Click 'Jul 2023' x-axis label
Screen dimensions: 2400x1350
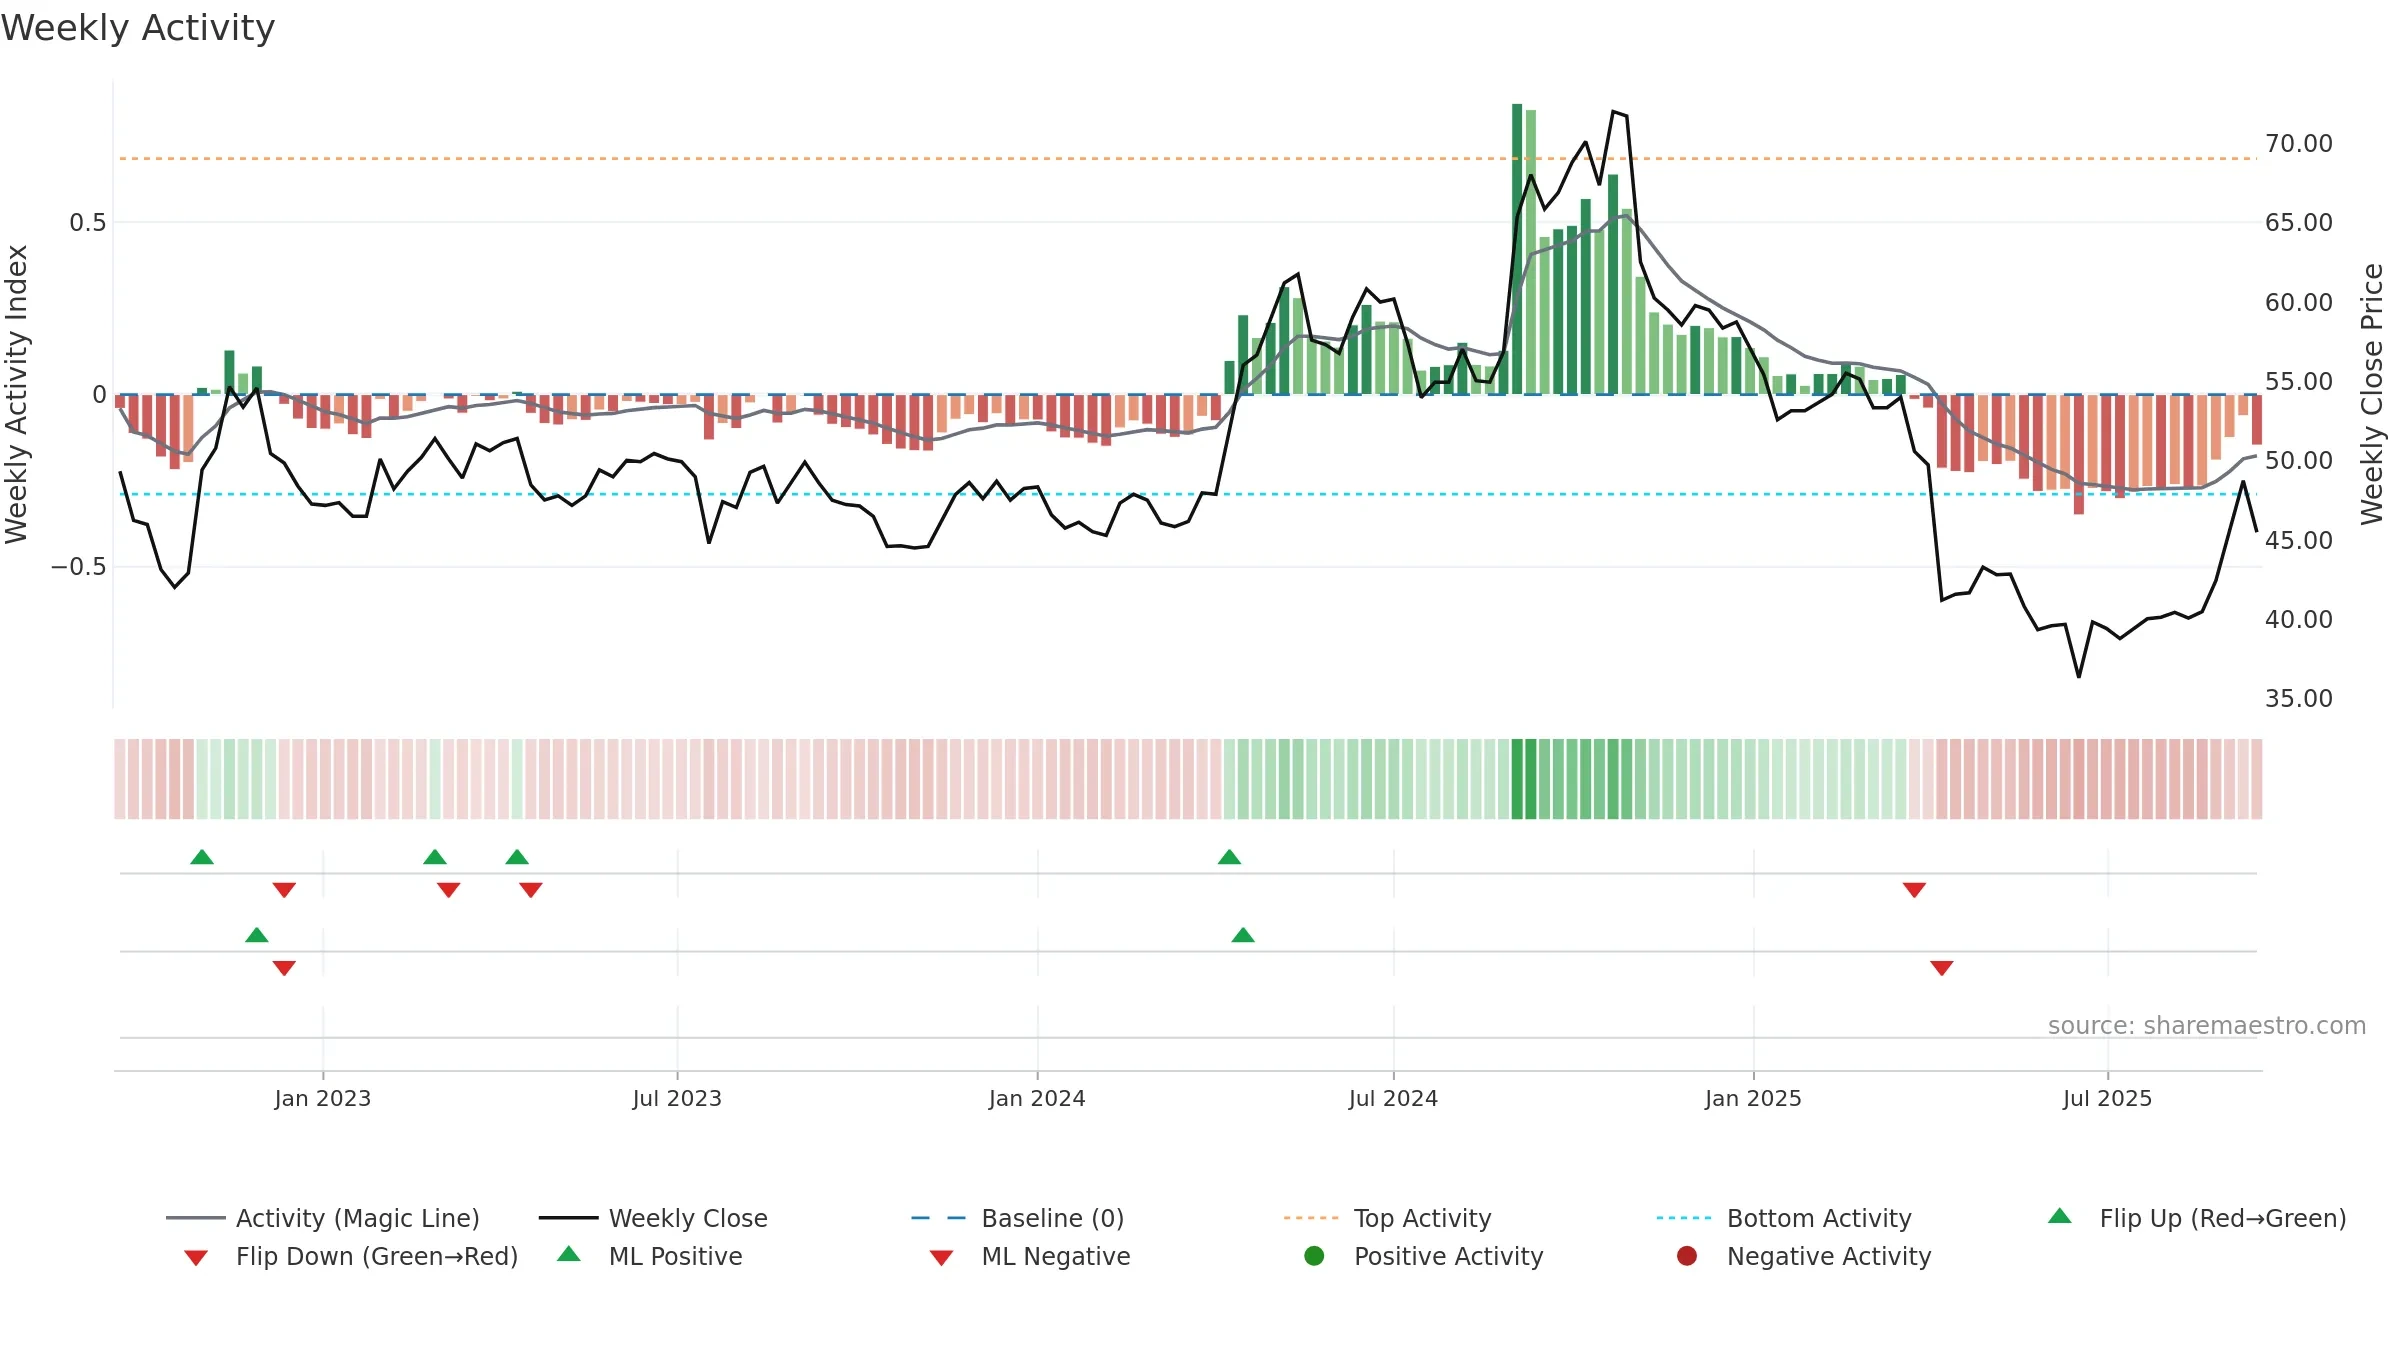tap(677, 1098)
